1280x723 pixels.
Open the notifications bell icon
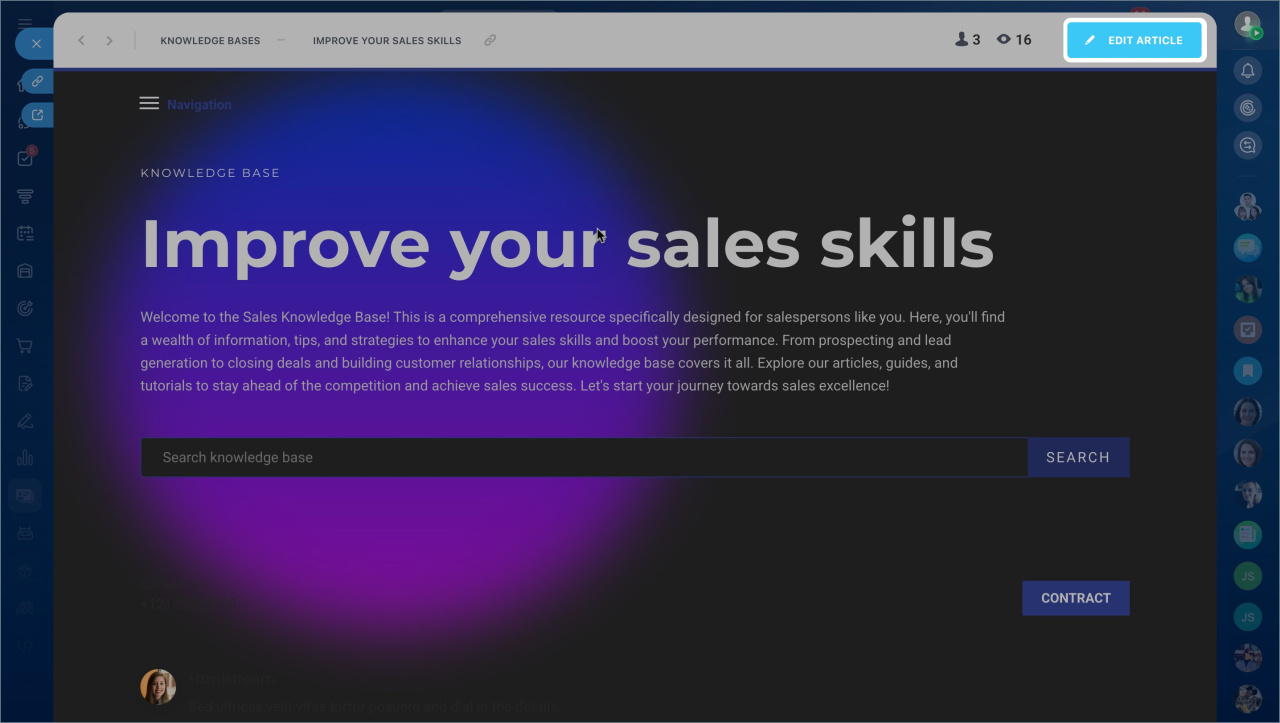click(1247, 70)
